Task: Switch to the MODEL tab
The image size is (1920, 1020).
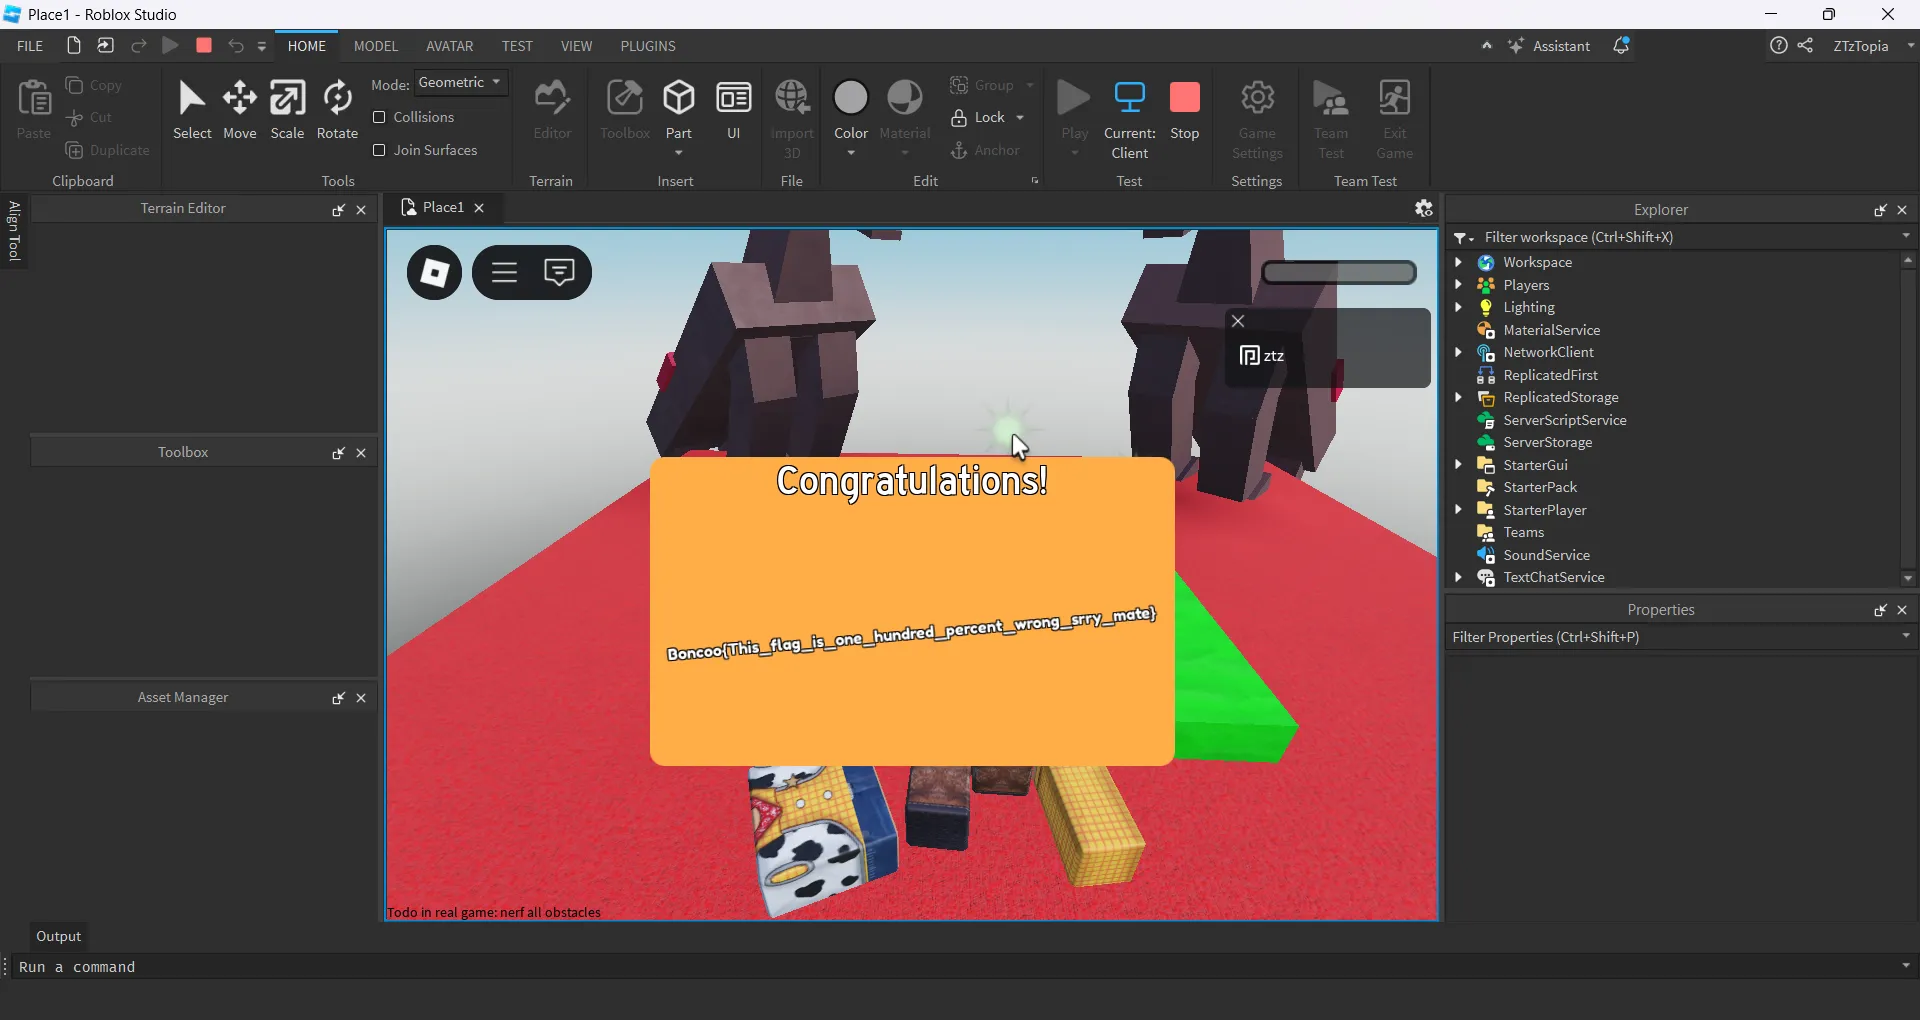Action: 376,46
